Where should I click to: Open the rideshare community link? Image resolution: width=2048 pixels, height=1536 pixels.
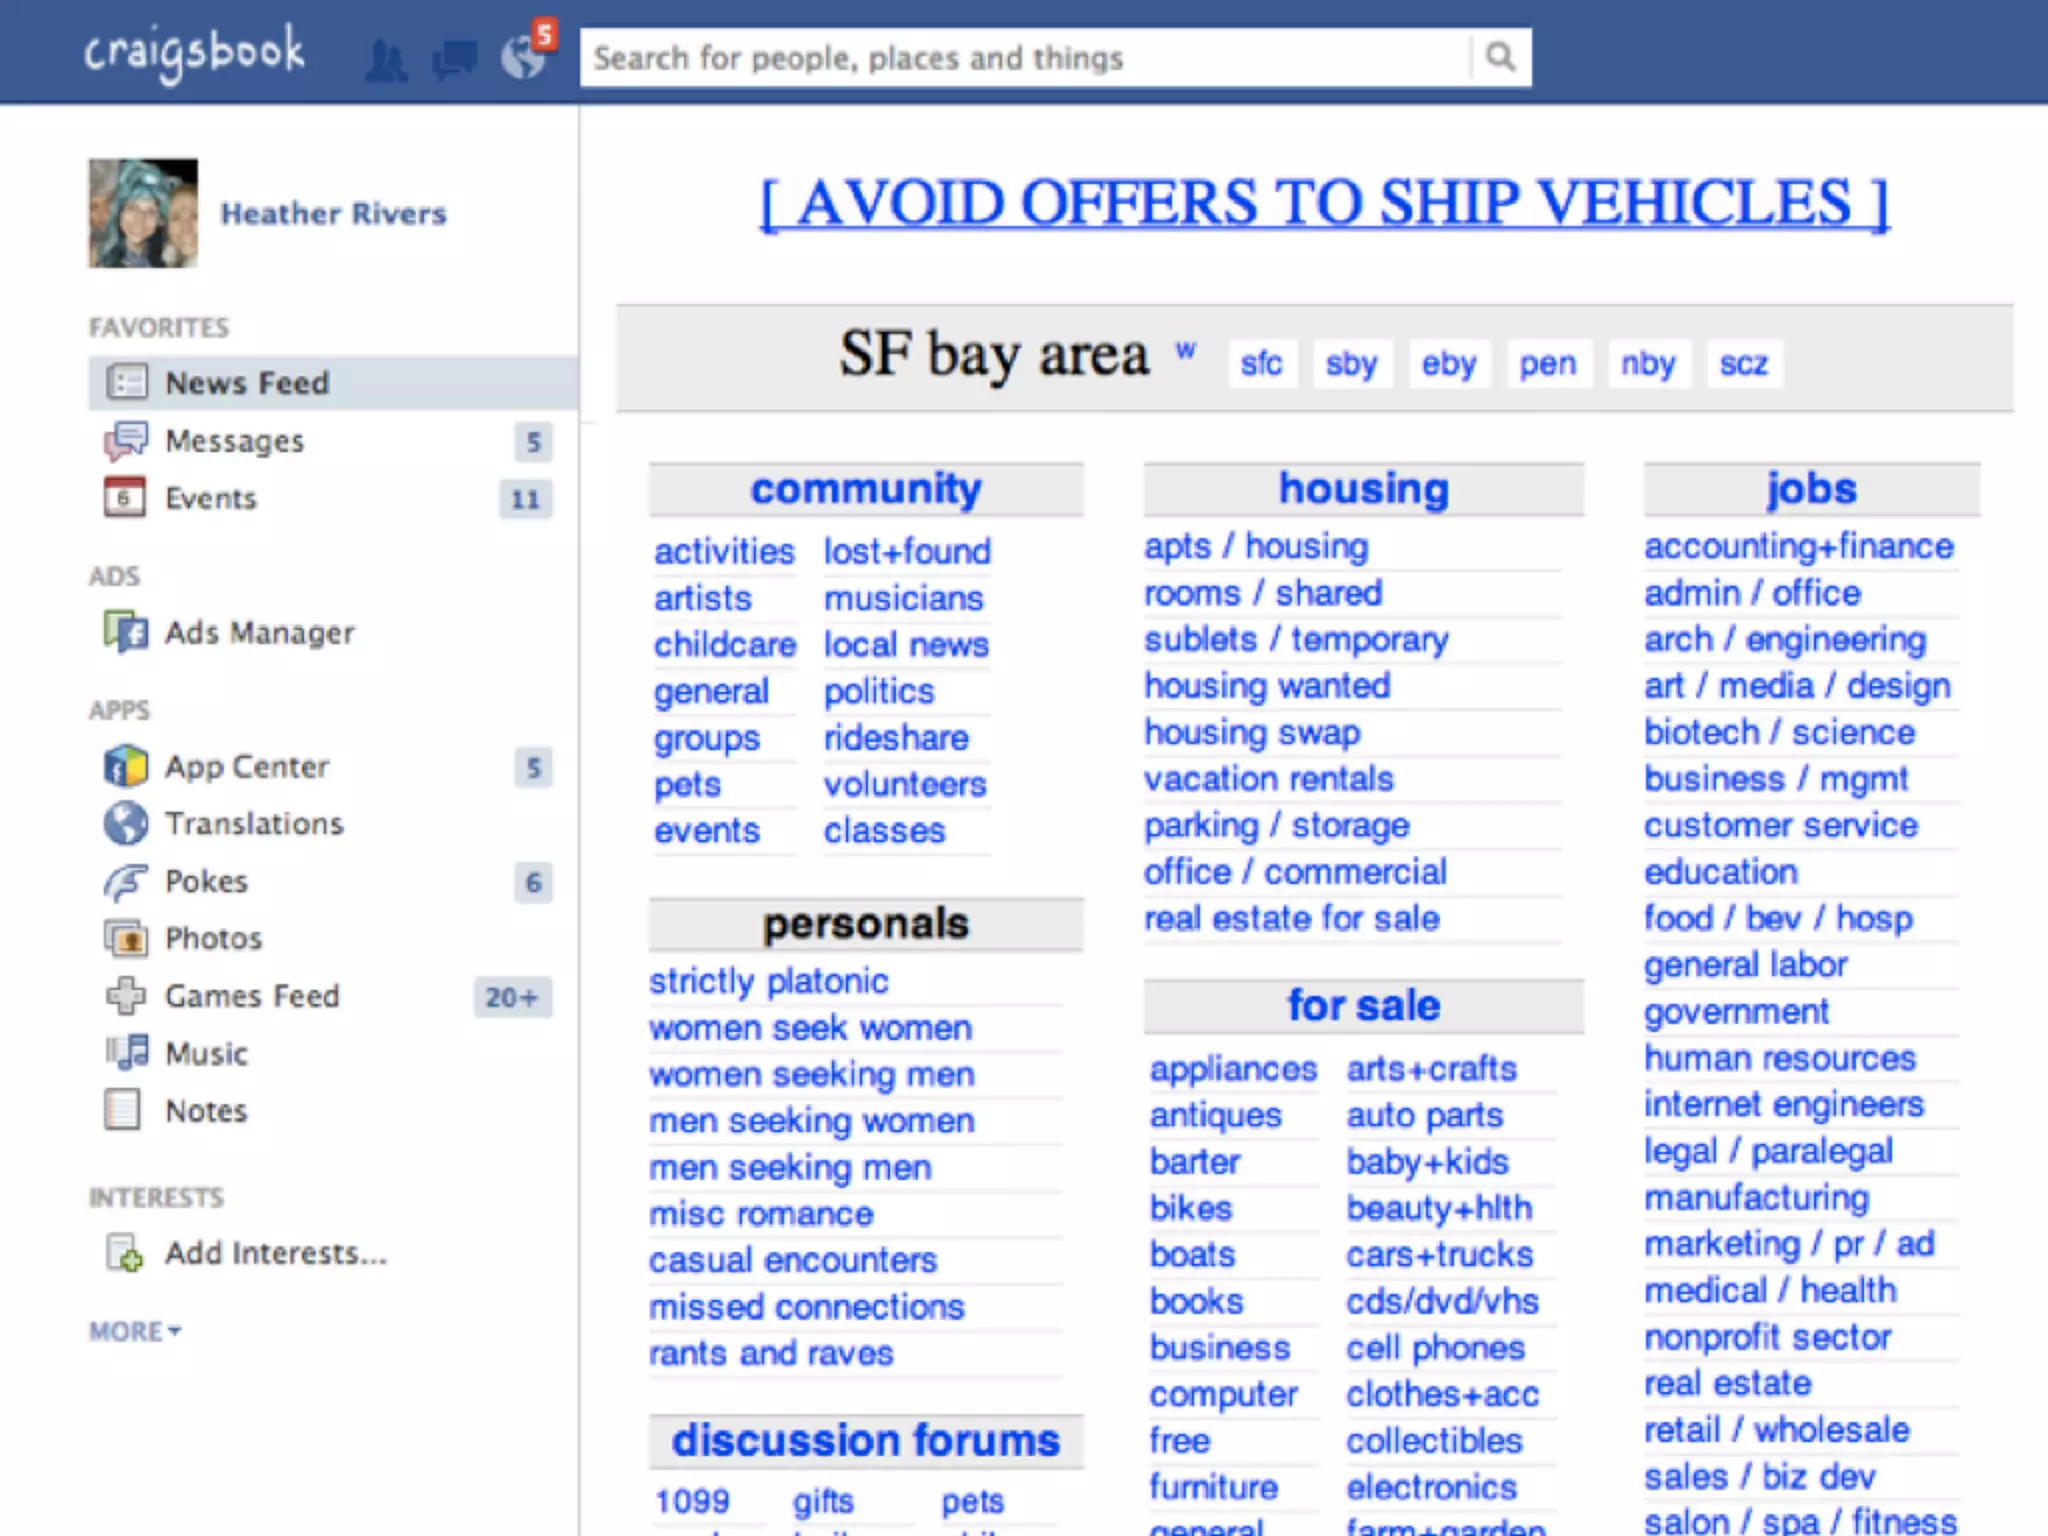896,738
